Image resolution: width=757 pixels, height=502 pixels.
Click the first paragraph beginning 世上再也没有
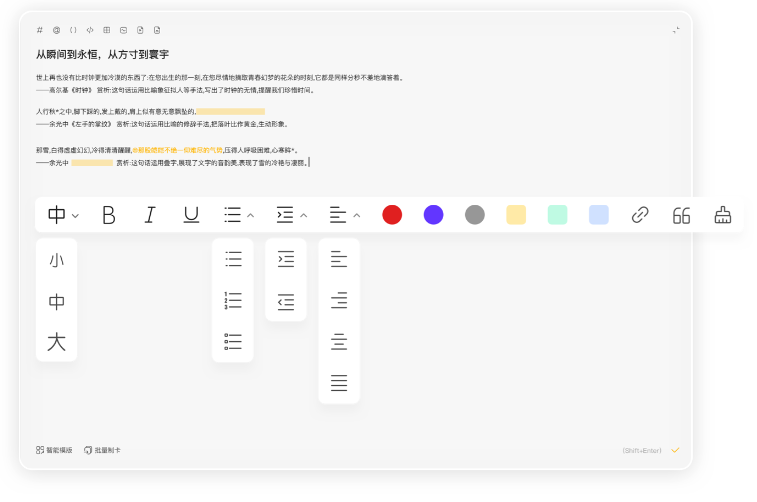pyautogui.click(x=220, y=77)
